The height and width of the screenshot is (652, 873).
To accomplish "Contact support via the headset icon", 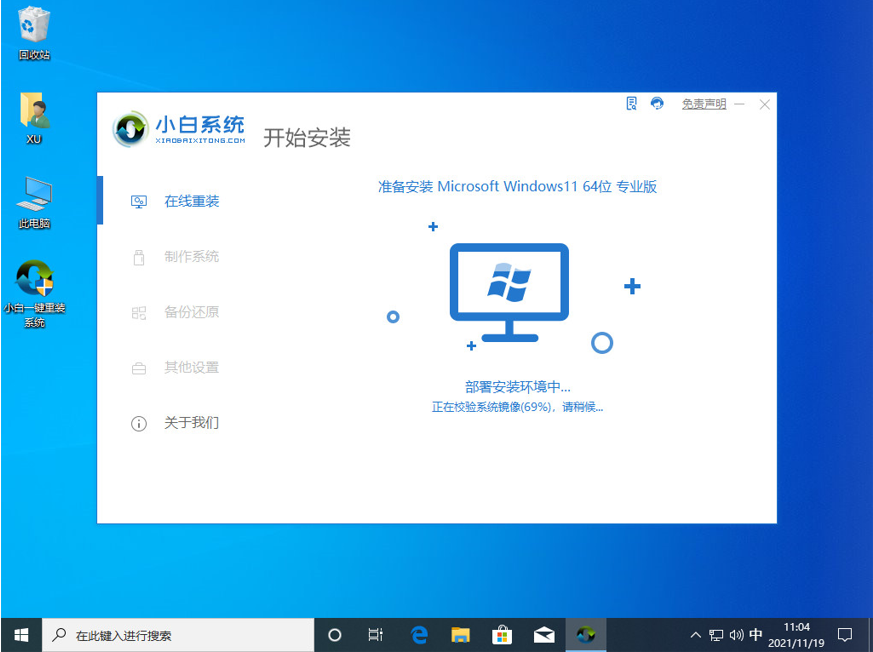I will click(x=657, y=103).
